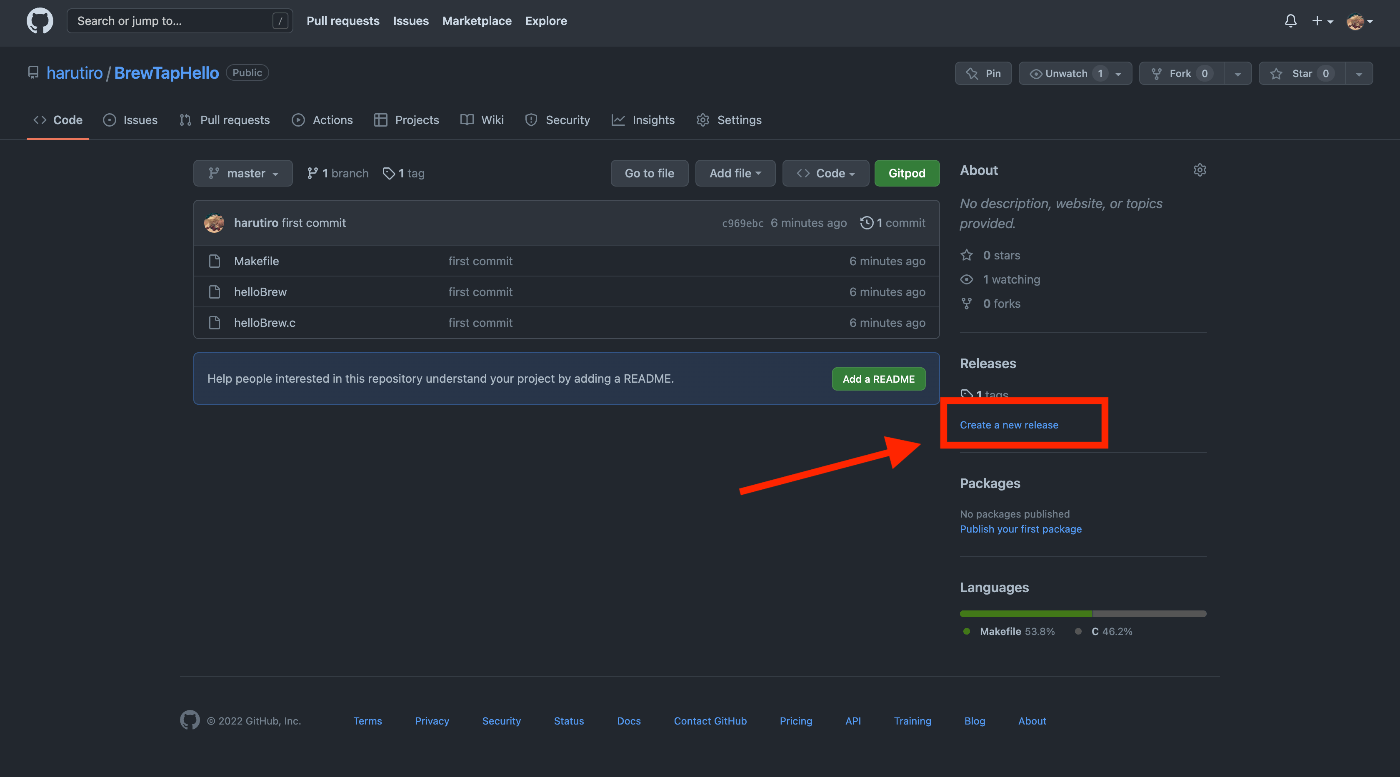Go to Marketplace in header
1400x777 pixels.
pos(477,21)
